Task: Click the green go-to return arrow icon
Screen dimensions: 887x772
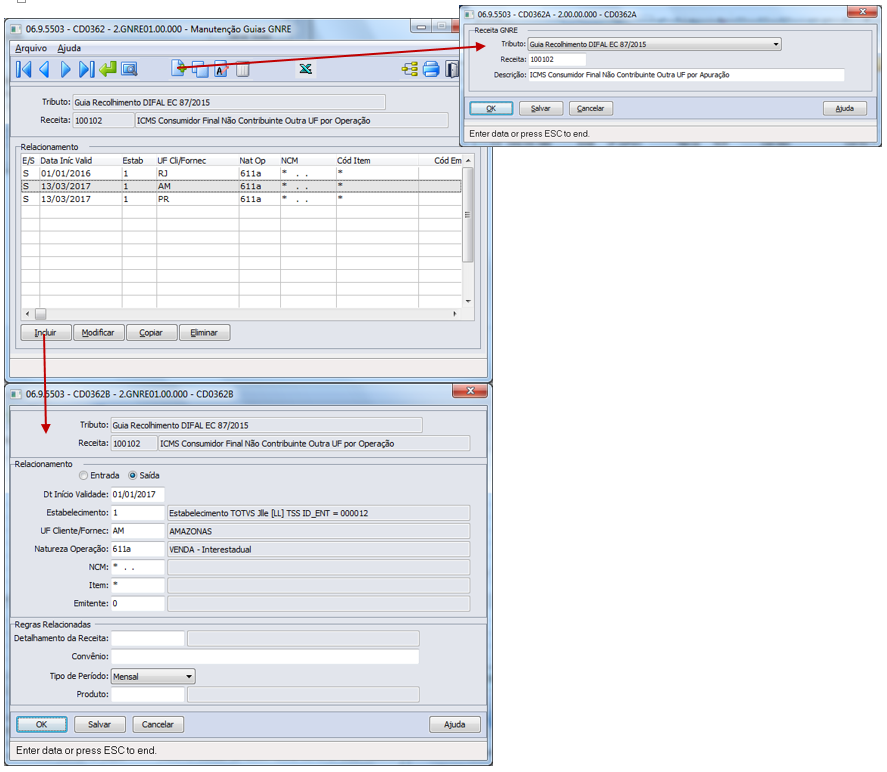Action: pyautogui.click(x=107, y=69)
